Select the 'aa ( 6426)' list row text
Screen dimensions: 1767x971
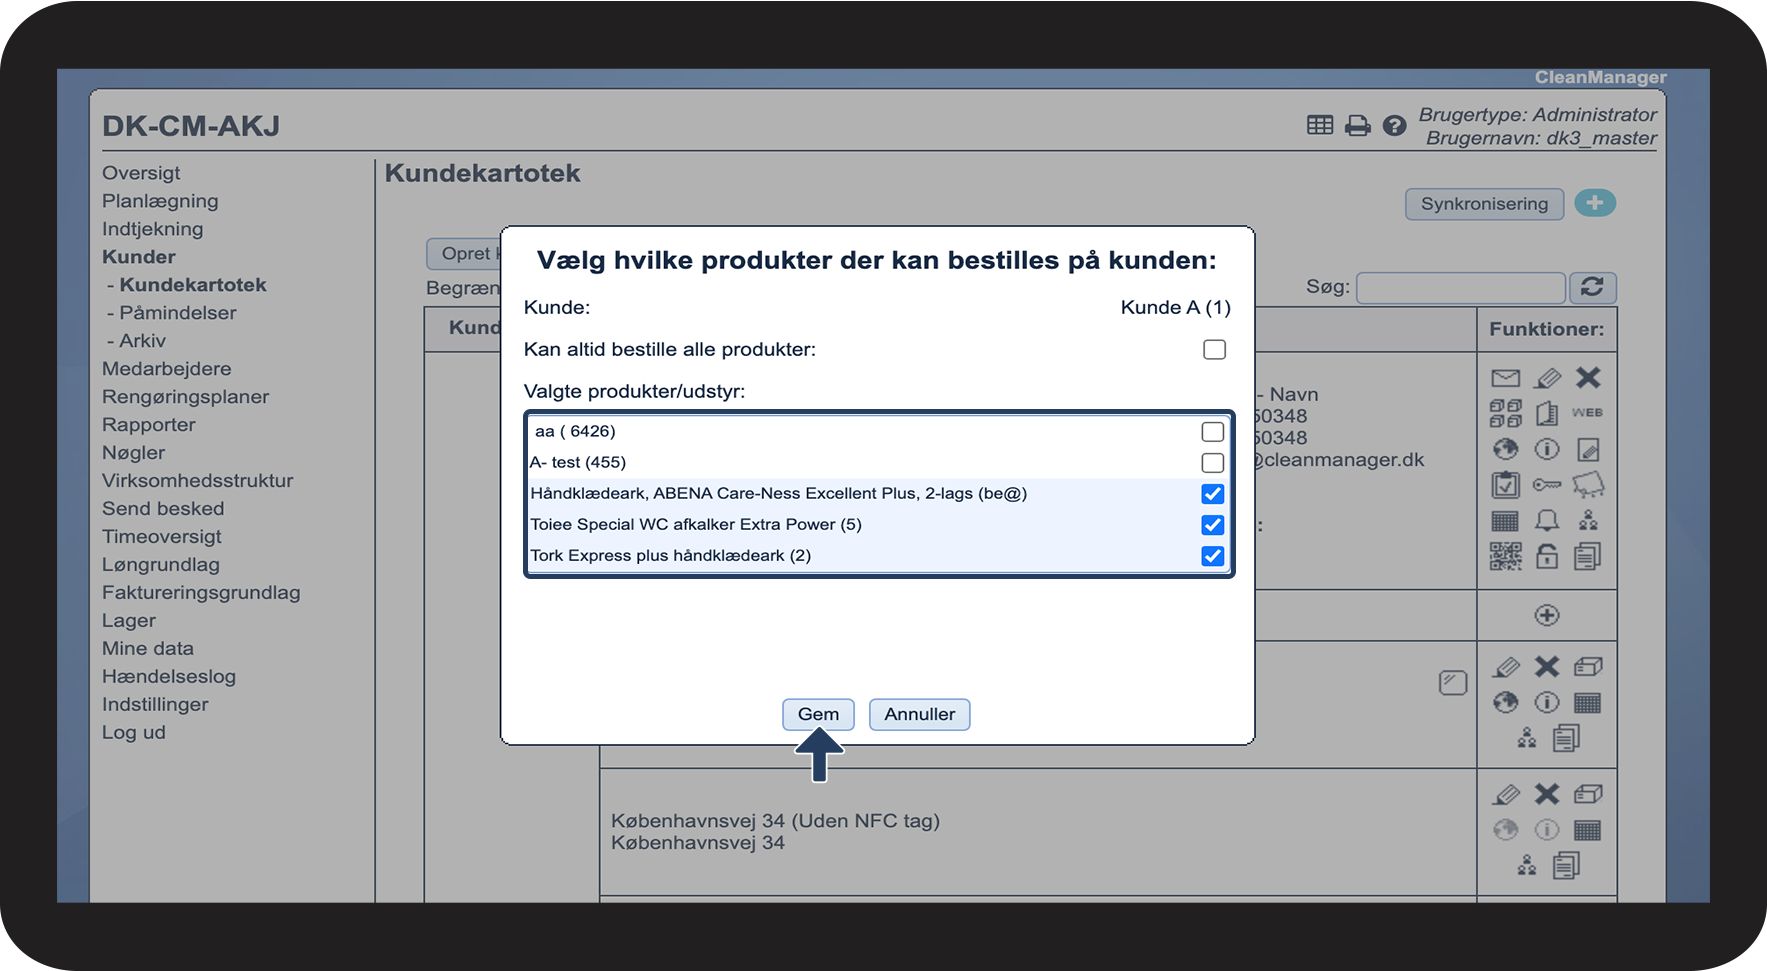tap(575, 431)
